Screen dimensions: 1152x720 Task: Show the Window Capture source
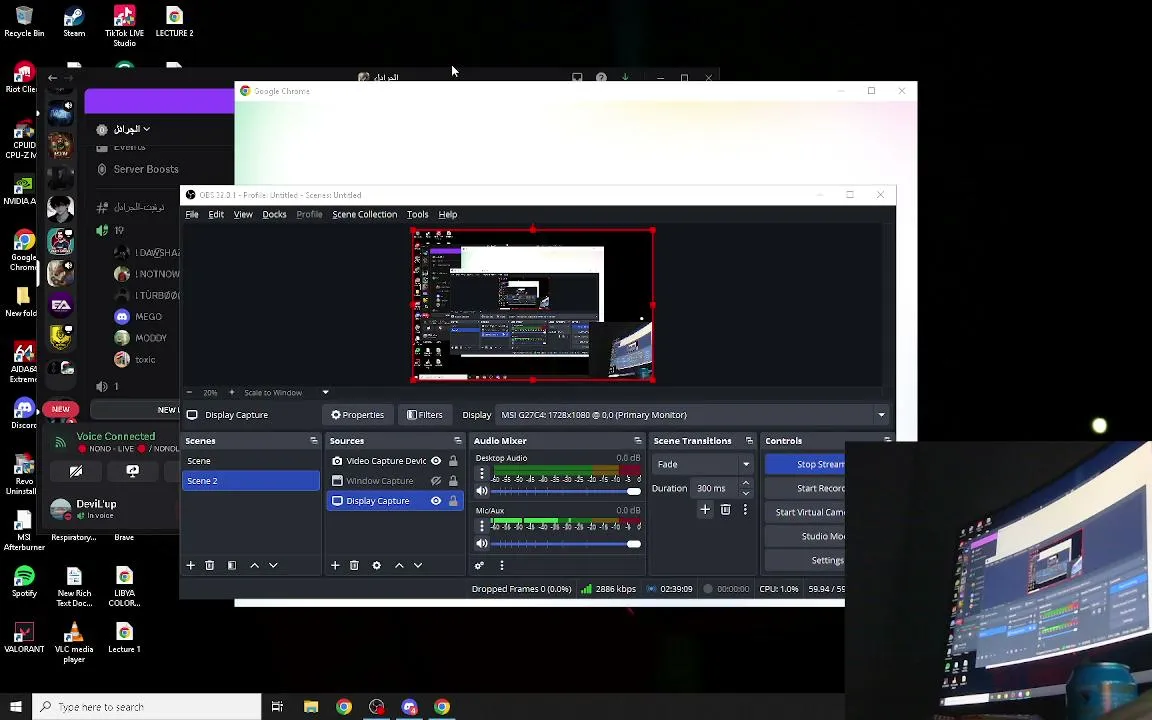click(x=436, y=480)
